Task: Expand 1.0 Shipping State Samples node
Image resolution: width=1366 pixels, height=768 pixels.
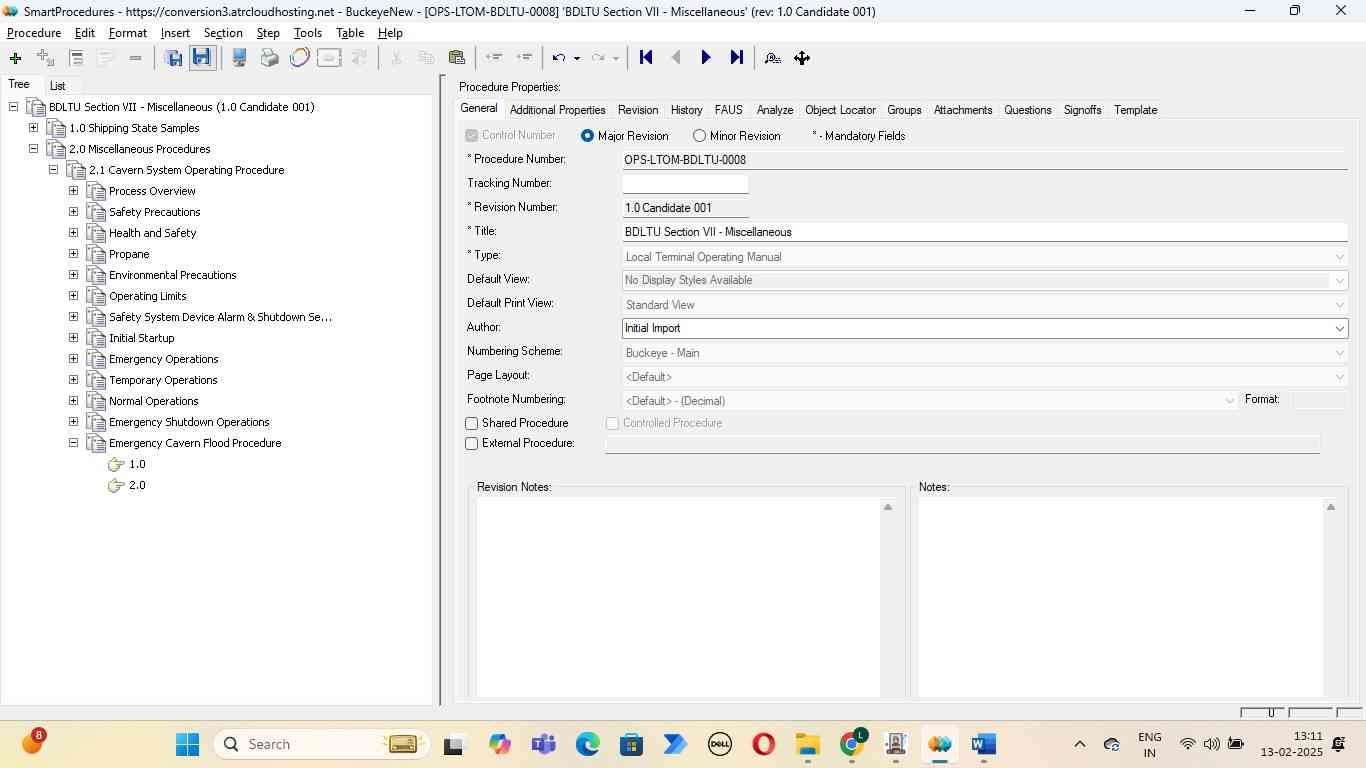Action: tap(33, 128)
